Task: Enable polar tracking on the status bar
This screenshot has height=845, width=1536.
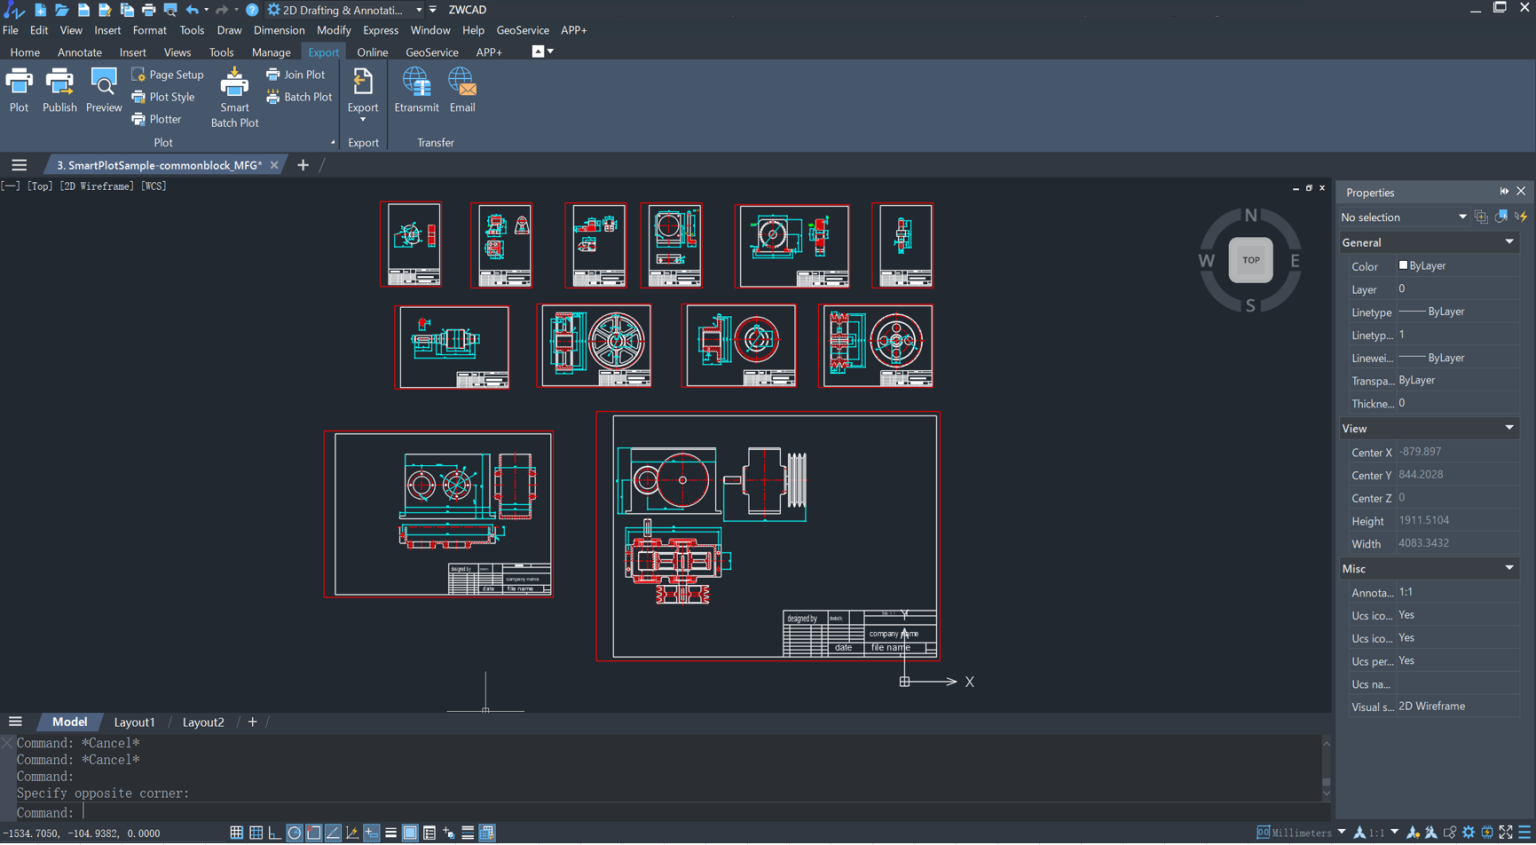Action: 294,831
